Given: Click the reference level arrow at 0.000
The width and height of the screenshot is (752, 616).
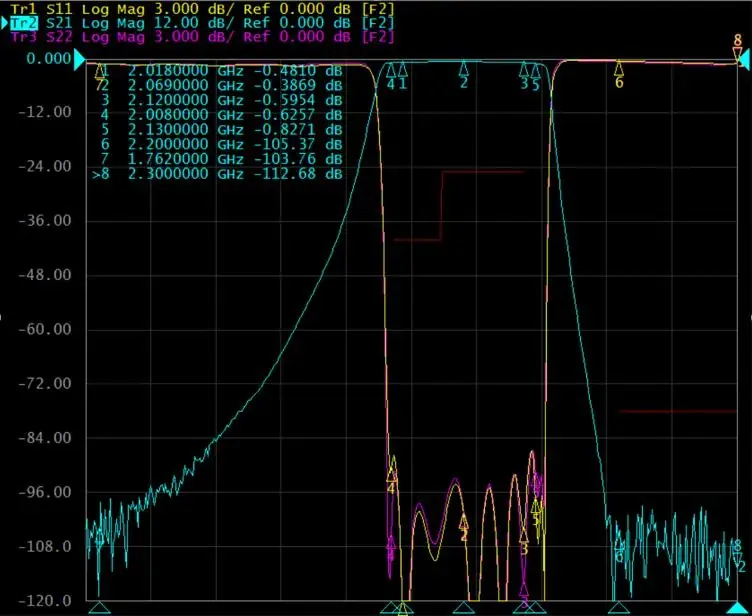Looking at the screenshot, I should point(79,59).
